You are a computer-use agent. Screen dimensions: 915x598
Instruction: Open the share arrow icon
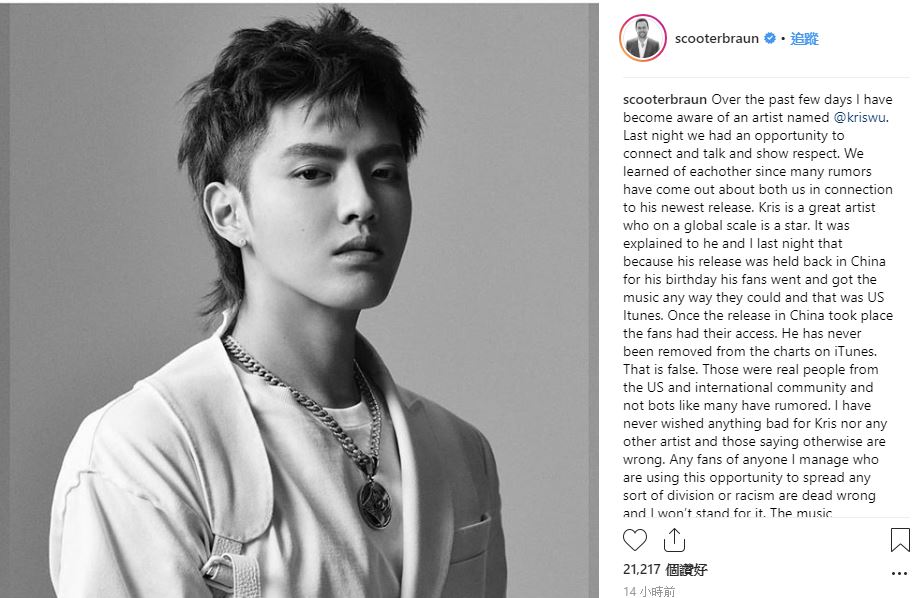pos(674,540)
